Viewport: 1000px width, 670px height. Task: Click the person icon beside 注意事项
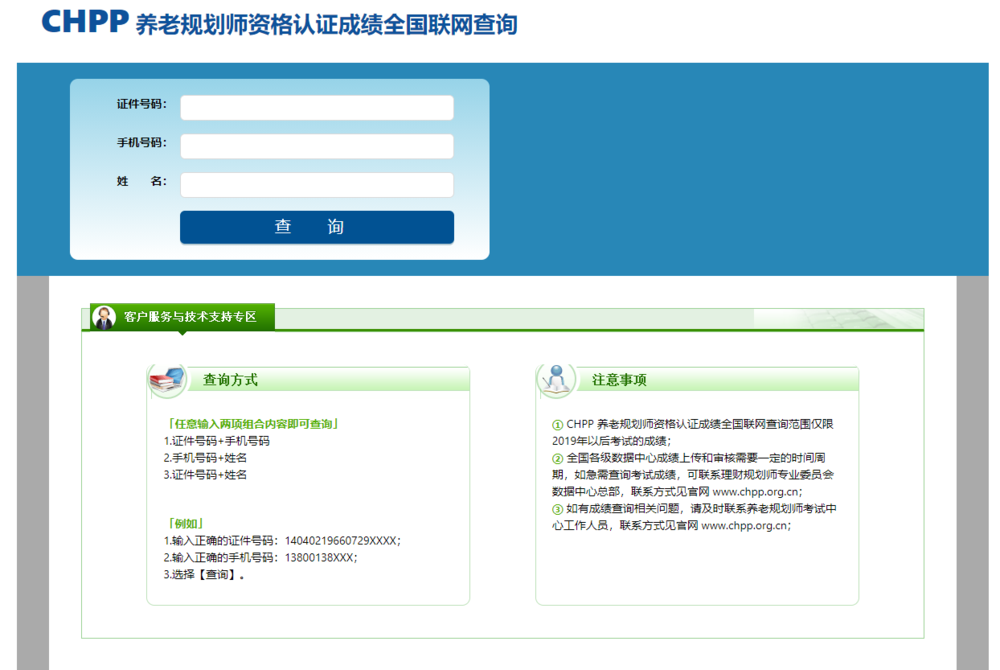coord(557,379)
